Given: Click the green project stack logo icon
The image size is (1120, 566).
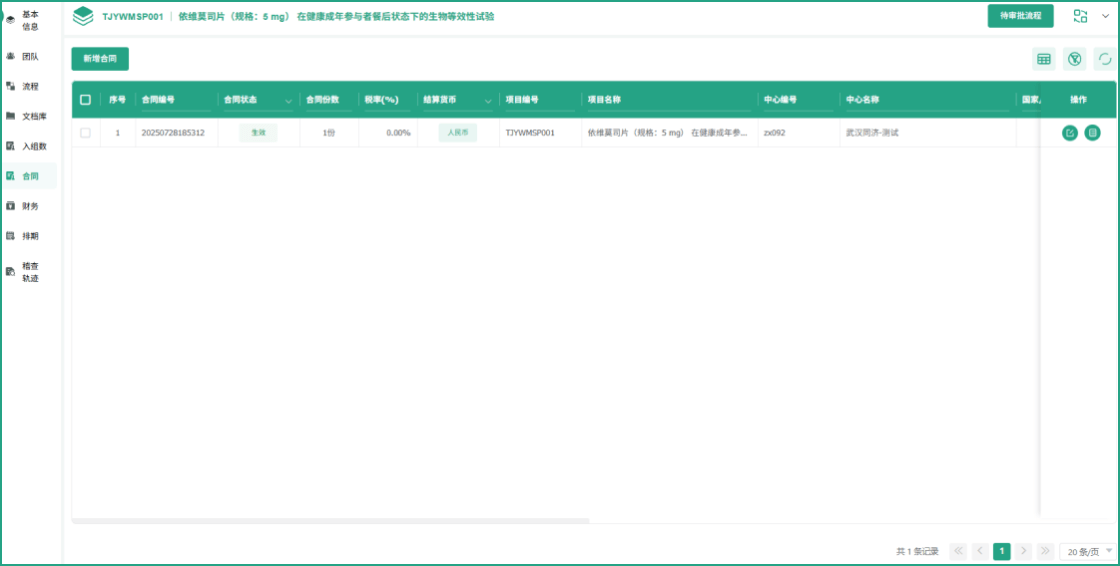Looking at the screenshot, I should point(84,16).
